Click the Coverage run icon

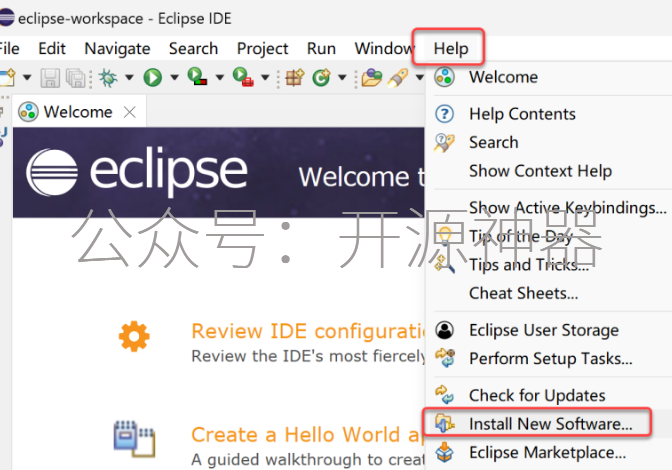198,77
